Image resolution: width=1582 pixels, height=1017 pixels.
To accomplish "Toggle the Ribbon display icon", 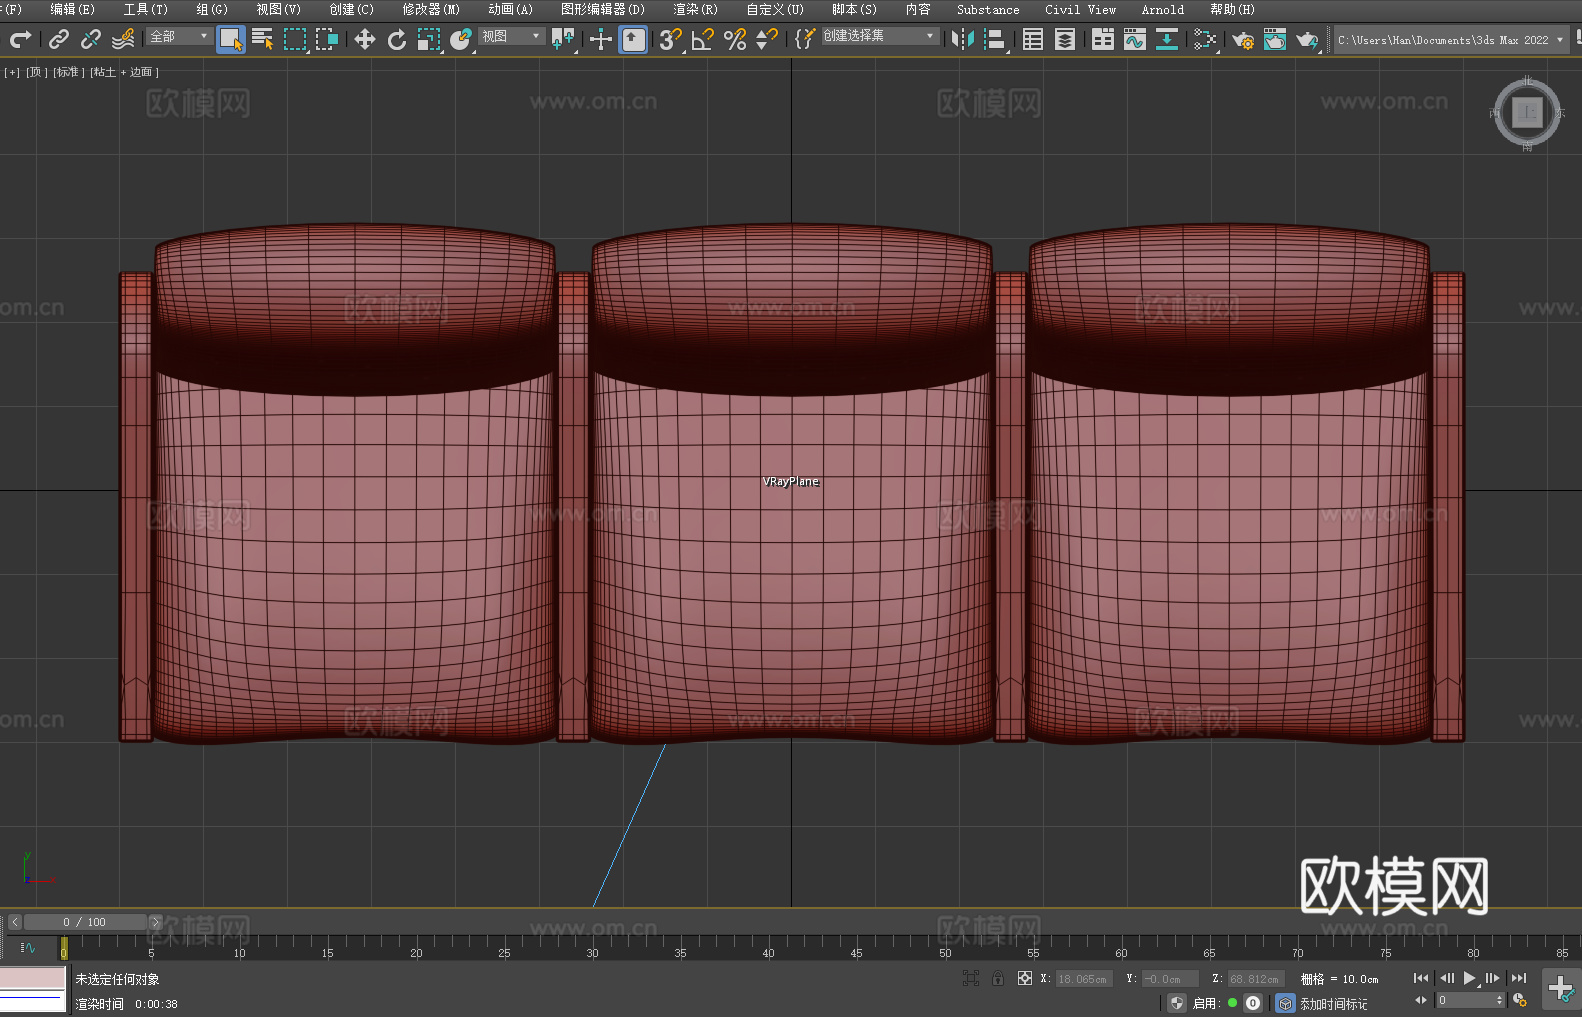I will [x=1103, y=39].
